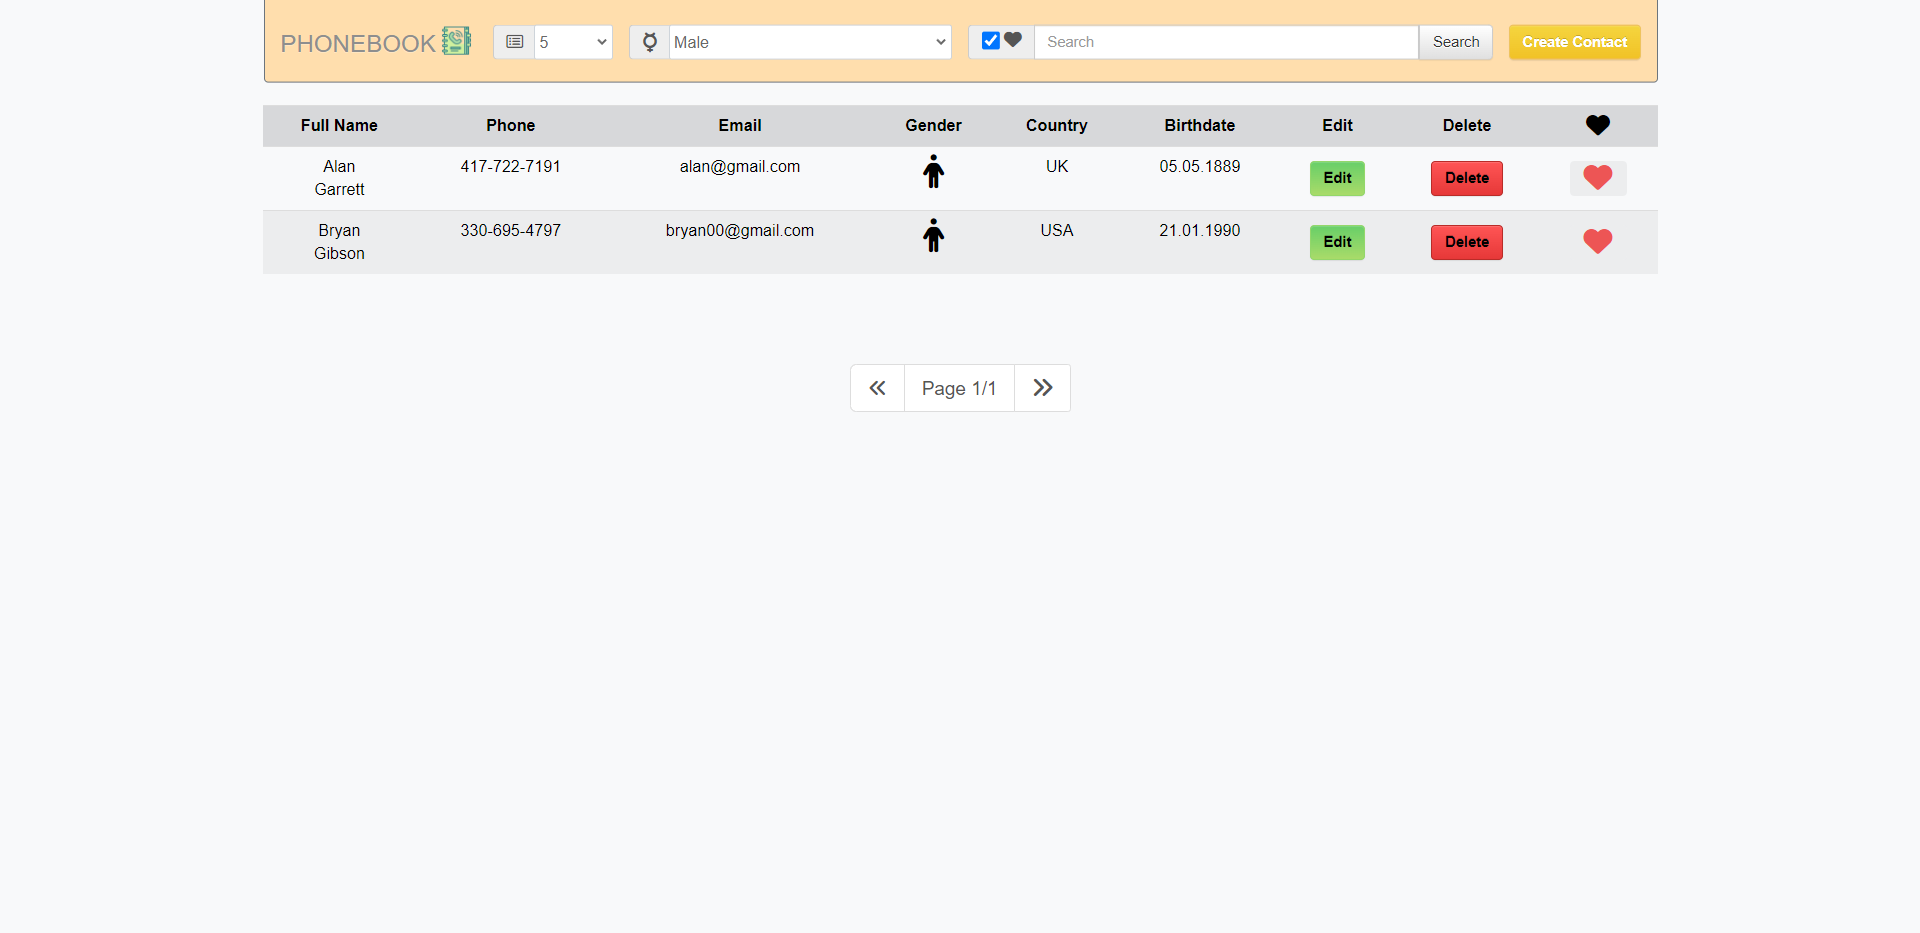Uncheck the favorites filter checkbox
This screenshot has width=1920, height=933.
coord(990,40)
